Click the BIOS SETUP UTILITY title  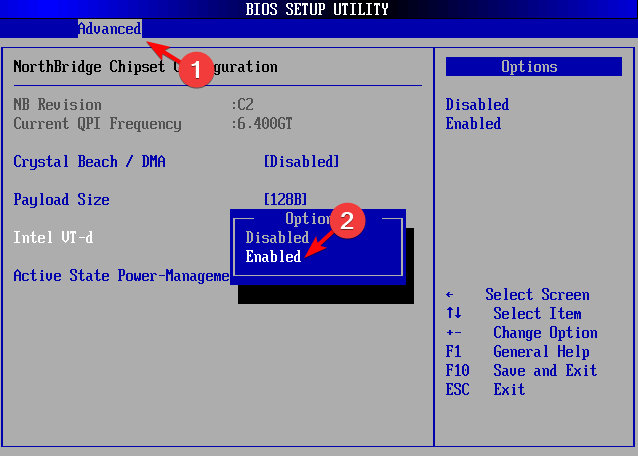(x=317, y=9)
